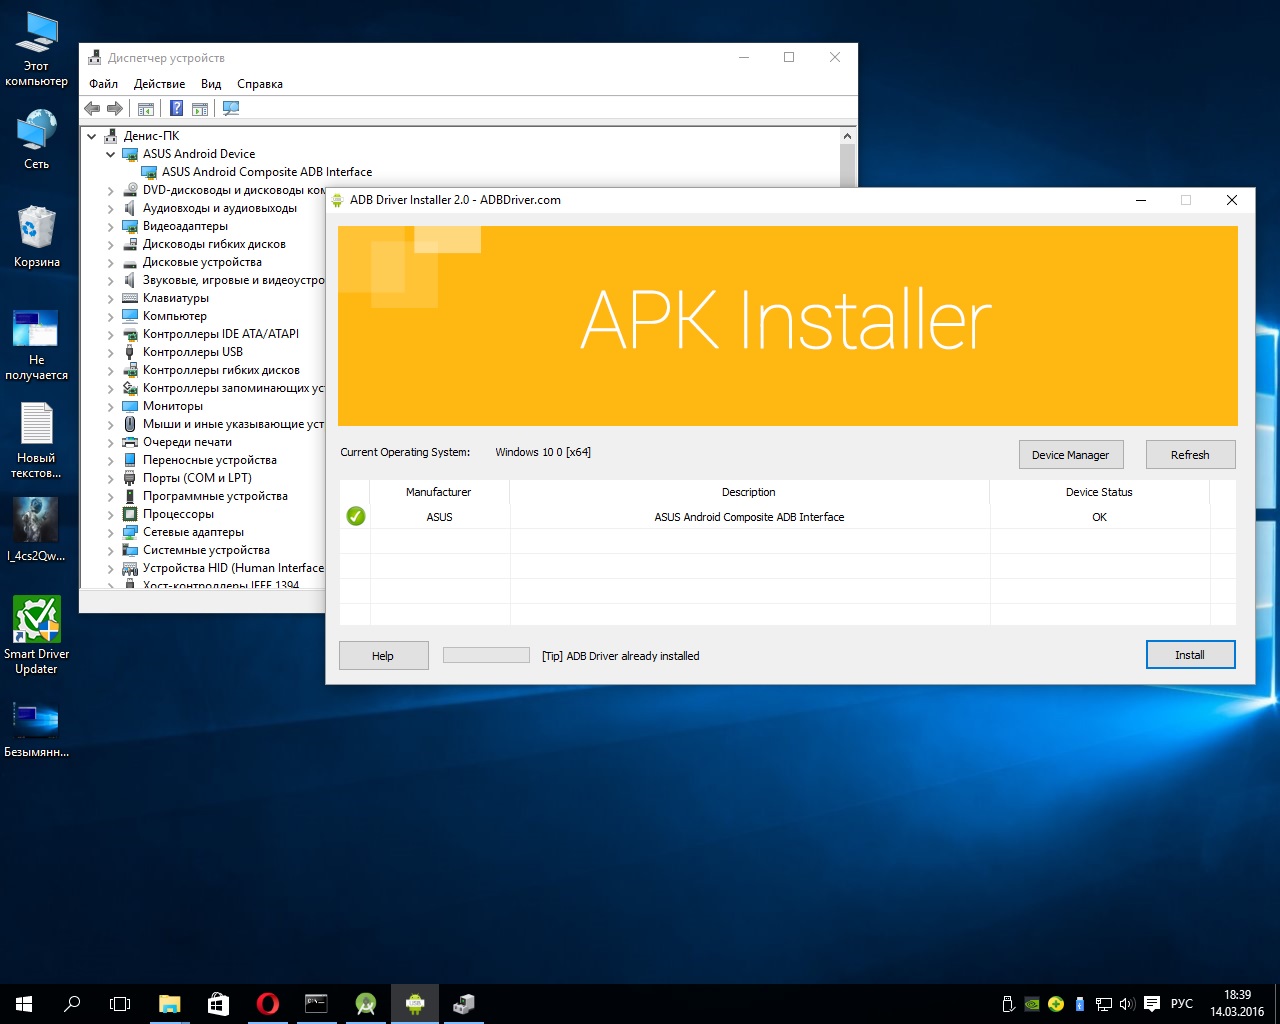Click the scan for hardware changes icon
The height and width of the screenshot is (1024, 1280).
pos(231,109)
